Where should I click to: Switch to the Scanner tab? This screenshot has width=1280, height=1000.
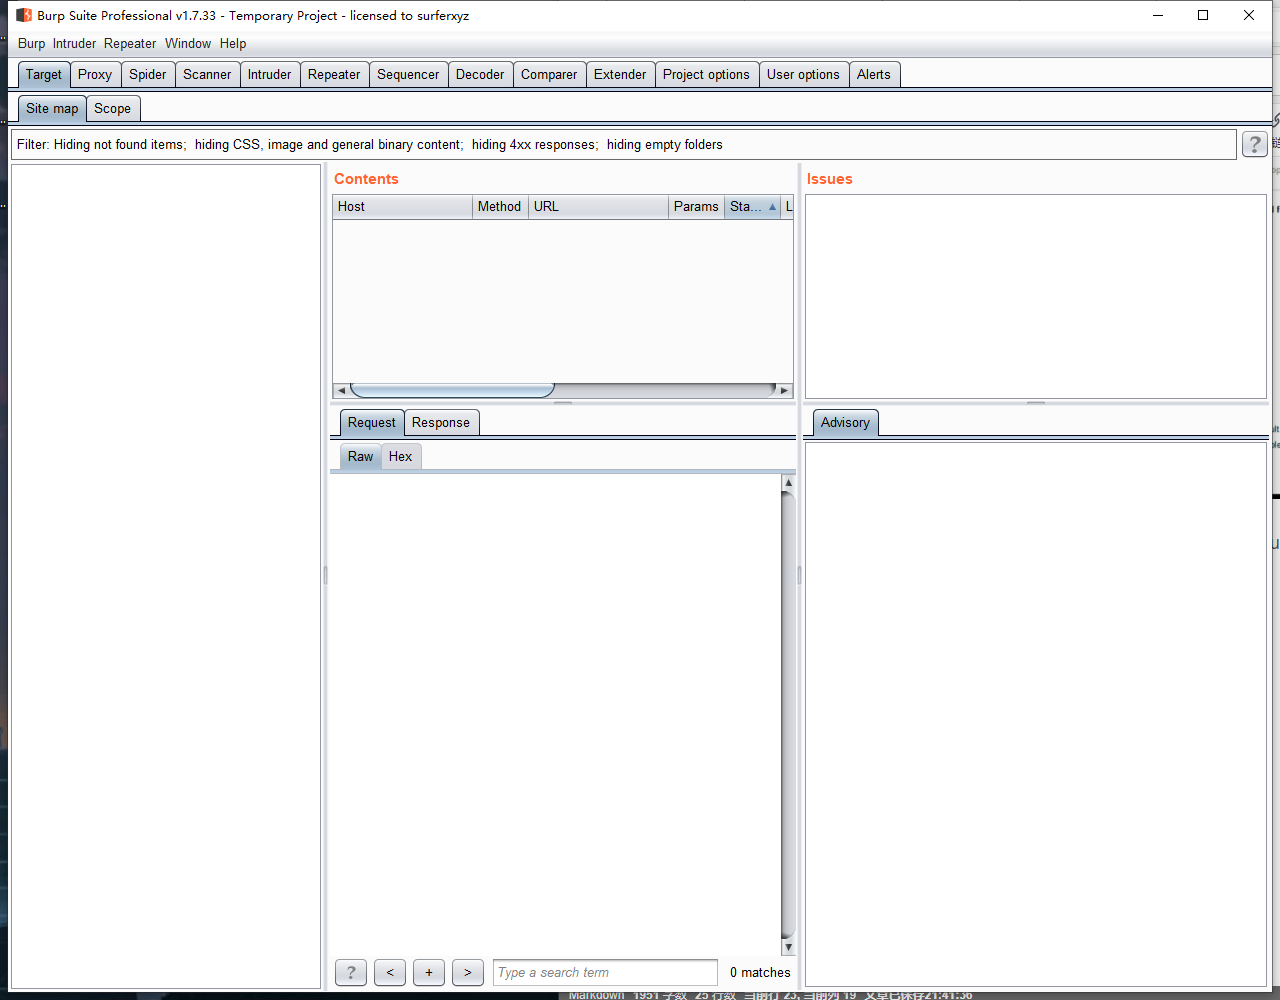[x=207, y=75]
